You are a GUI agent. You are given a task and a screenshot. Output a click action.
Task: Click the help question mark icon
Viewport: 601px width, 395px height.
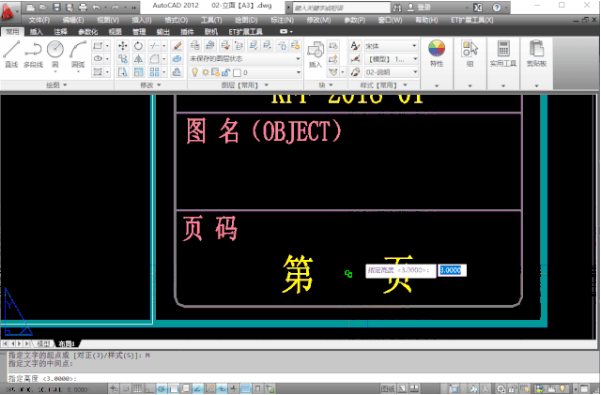click(x=497, y=7)
